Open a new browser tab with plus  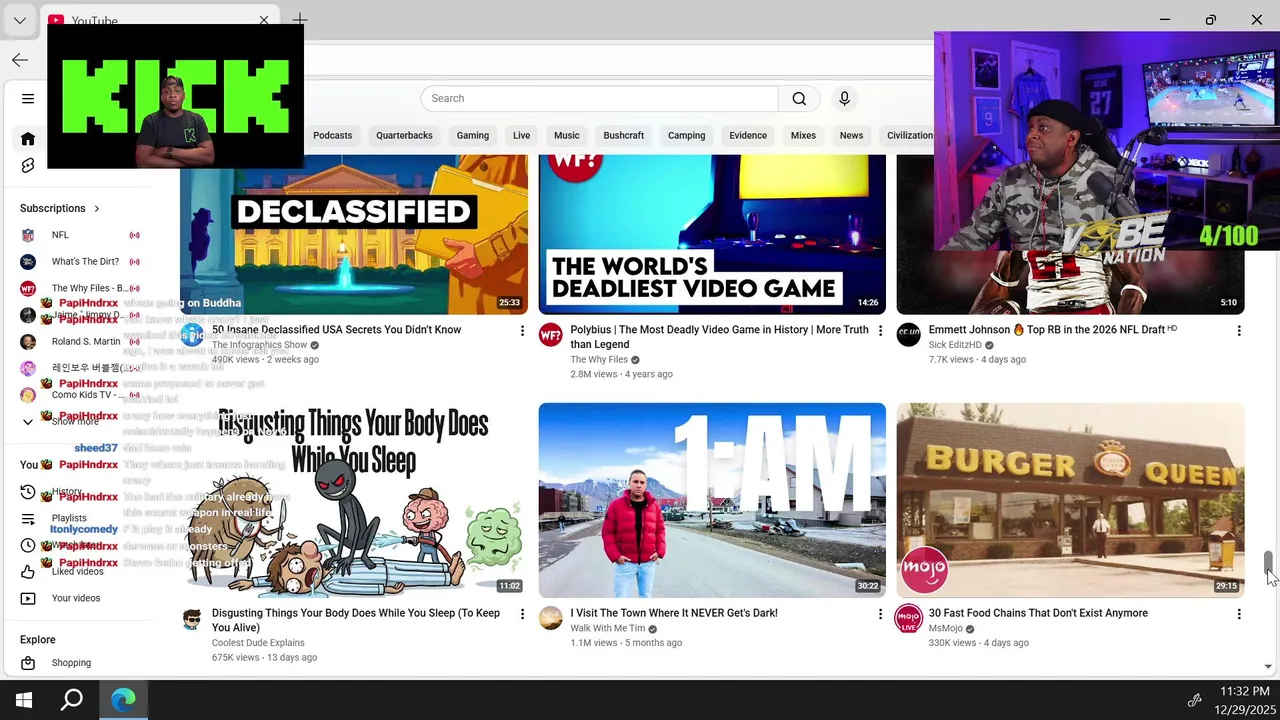299,19
